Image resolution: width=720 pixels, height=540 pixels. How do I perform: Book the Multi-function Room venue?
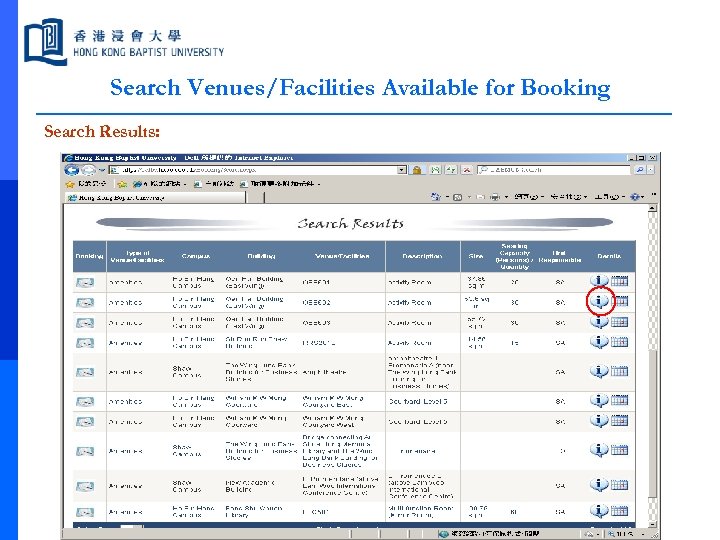(85, 512)
